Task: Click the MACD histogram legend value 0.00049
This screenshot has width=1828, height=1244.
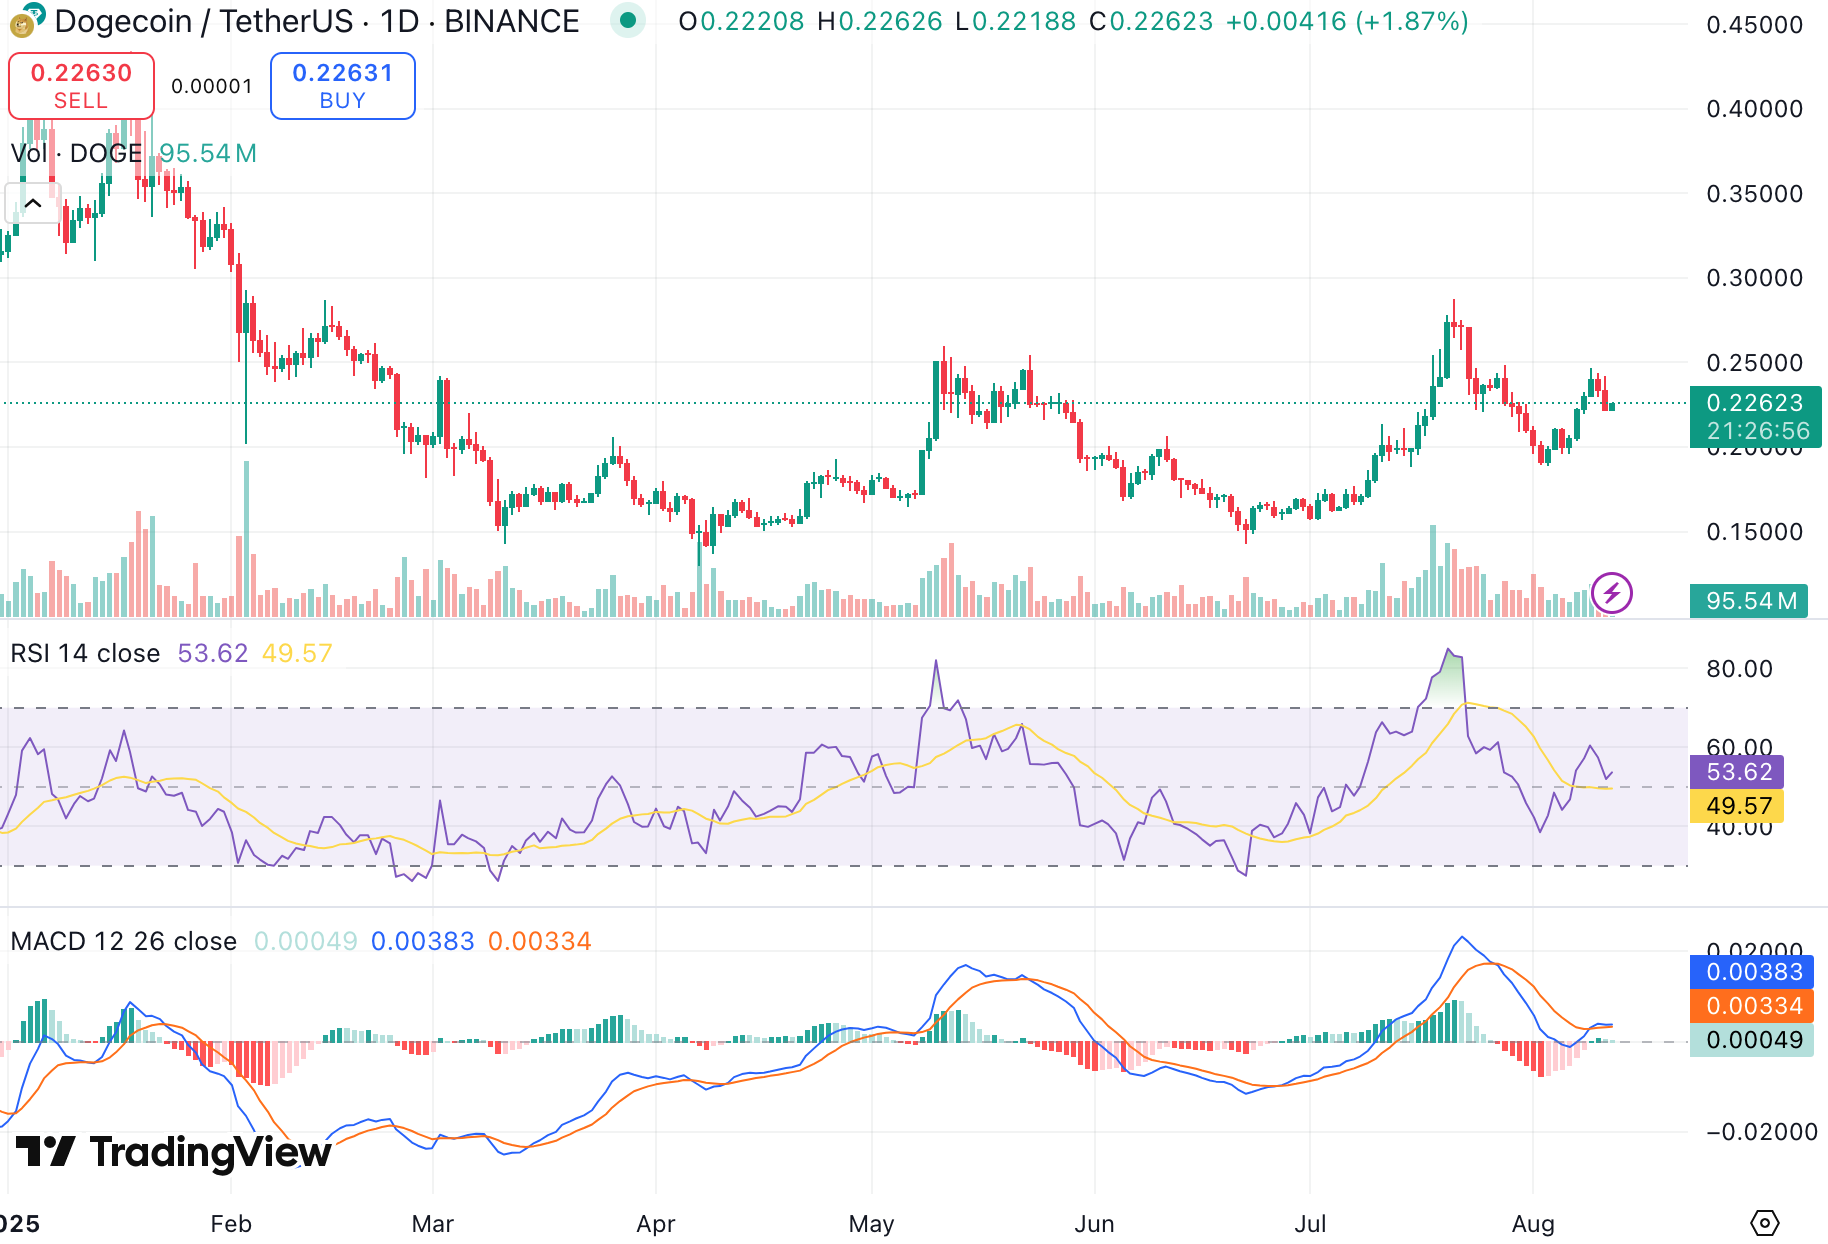Action: [306, 941]
